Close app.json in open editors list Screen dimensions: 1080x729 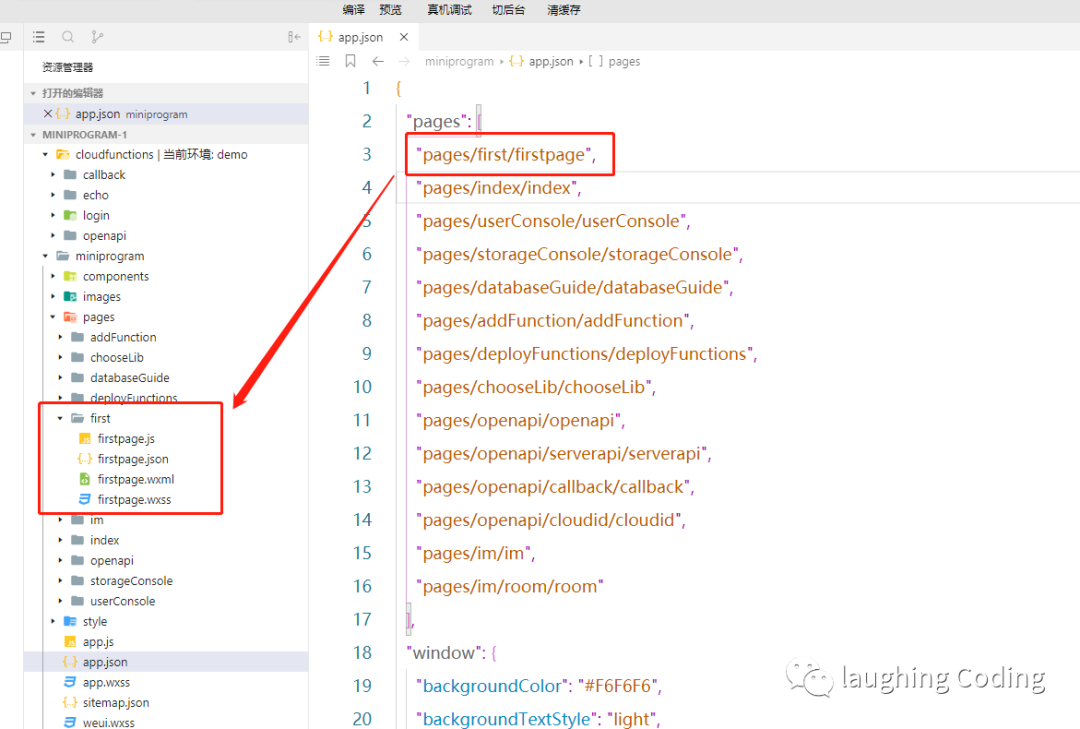pyautogui.click(x=48, y=114)
